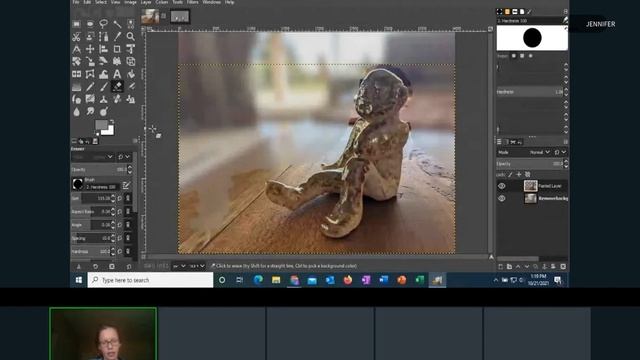Toggle lock pixels brush icon in Layers

(x=511, y=175)
